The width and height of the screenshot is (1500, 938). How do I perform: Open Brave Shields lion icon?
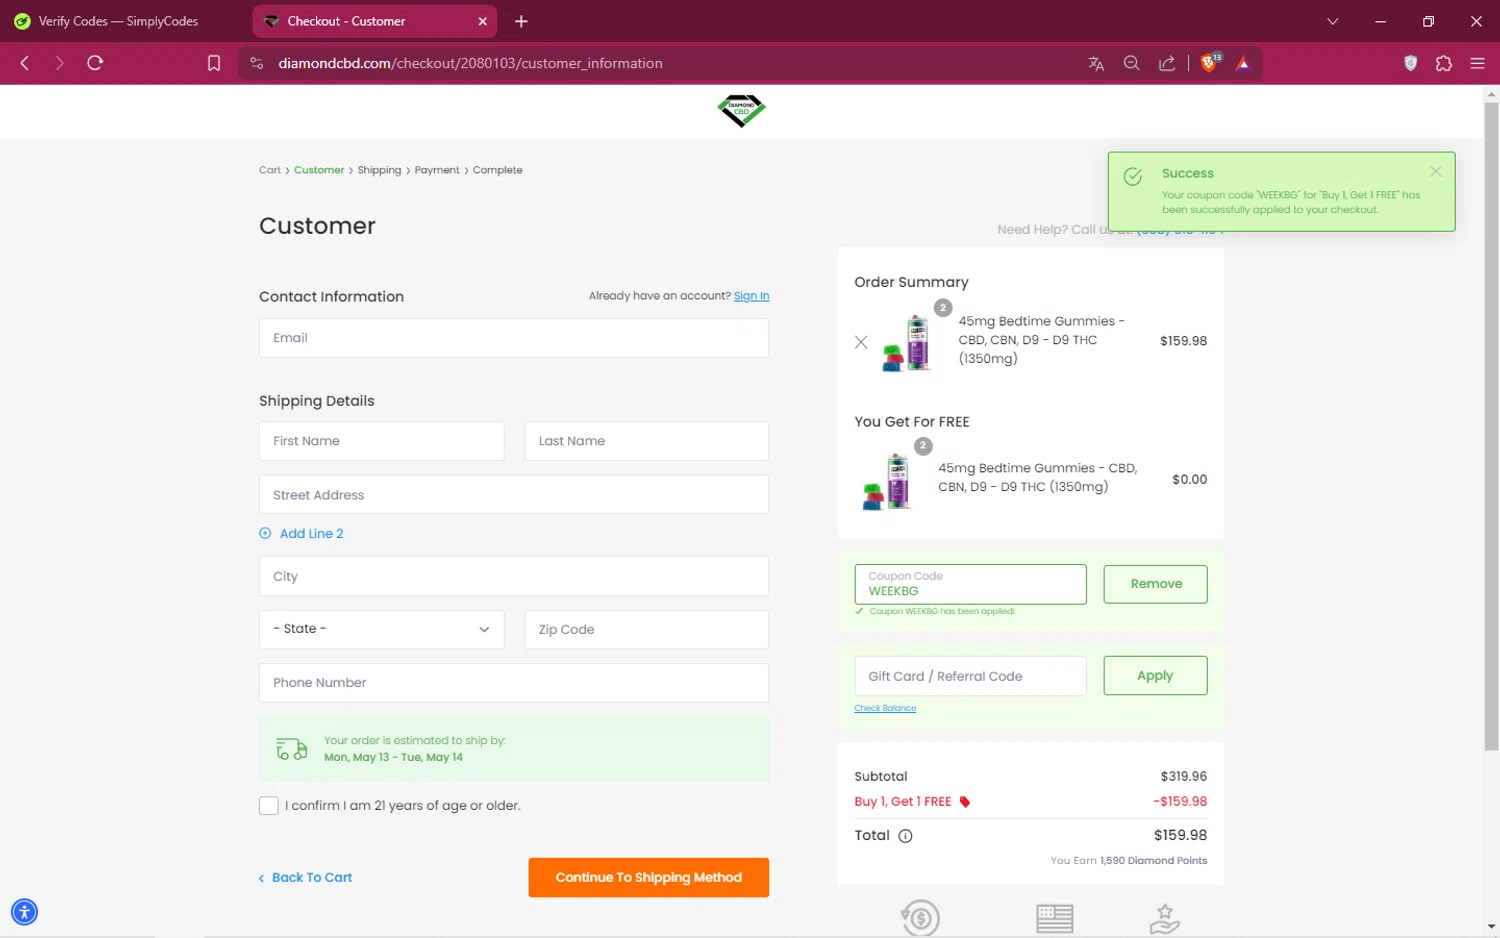tap(1210, 63)
